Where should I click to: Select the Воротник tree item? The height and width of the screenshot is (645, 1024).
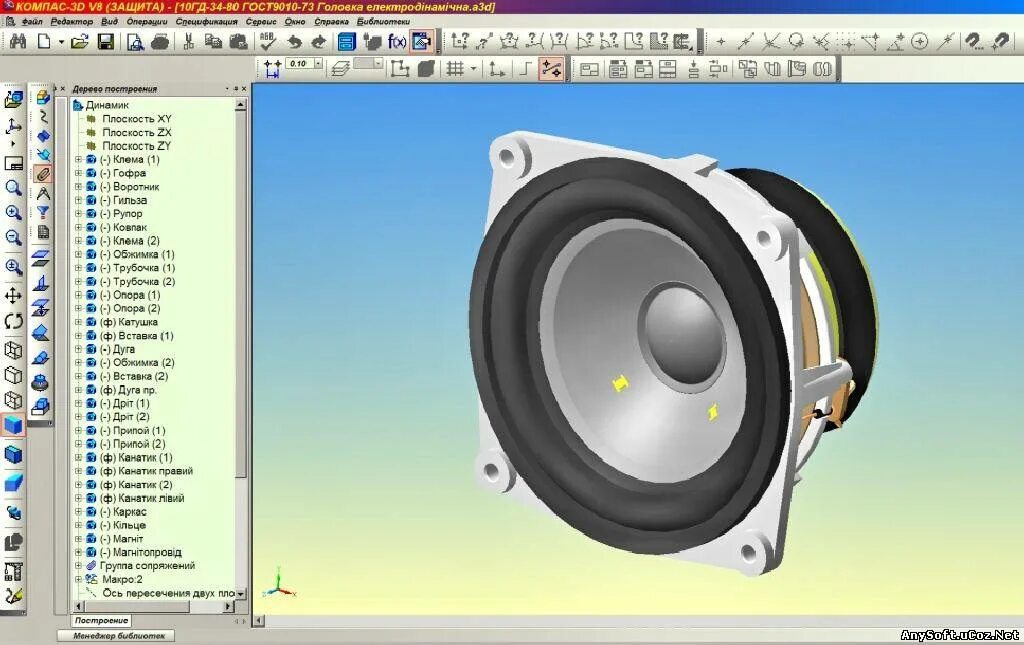(129, 187)
